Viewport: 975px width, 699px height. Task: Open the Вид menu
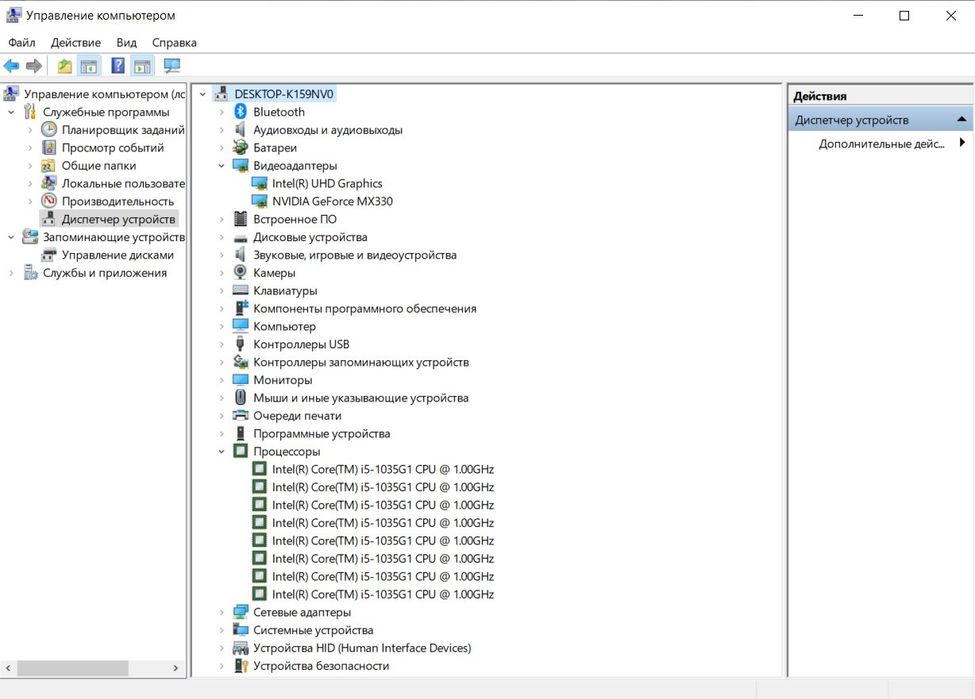coord(126,42)
